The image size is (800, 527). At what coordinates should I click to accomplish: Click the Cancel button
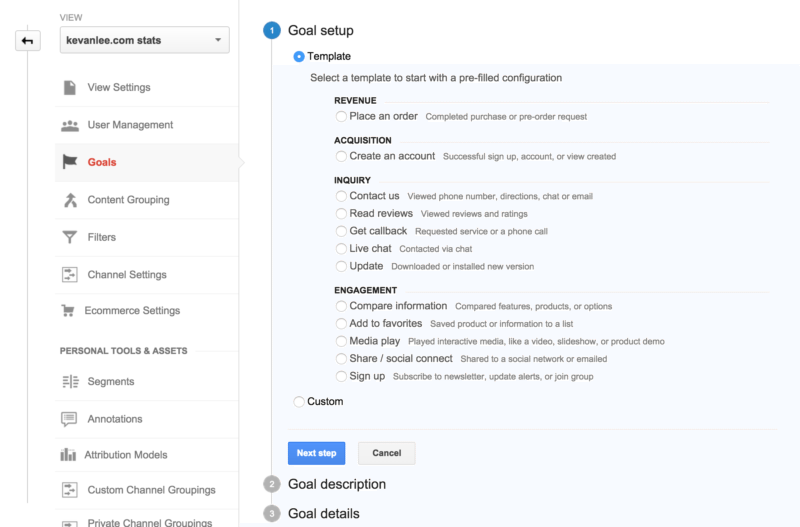[x=387, y=453]
